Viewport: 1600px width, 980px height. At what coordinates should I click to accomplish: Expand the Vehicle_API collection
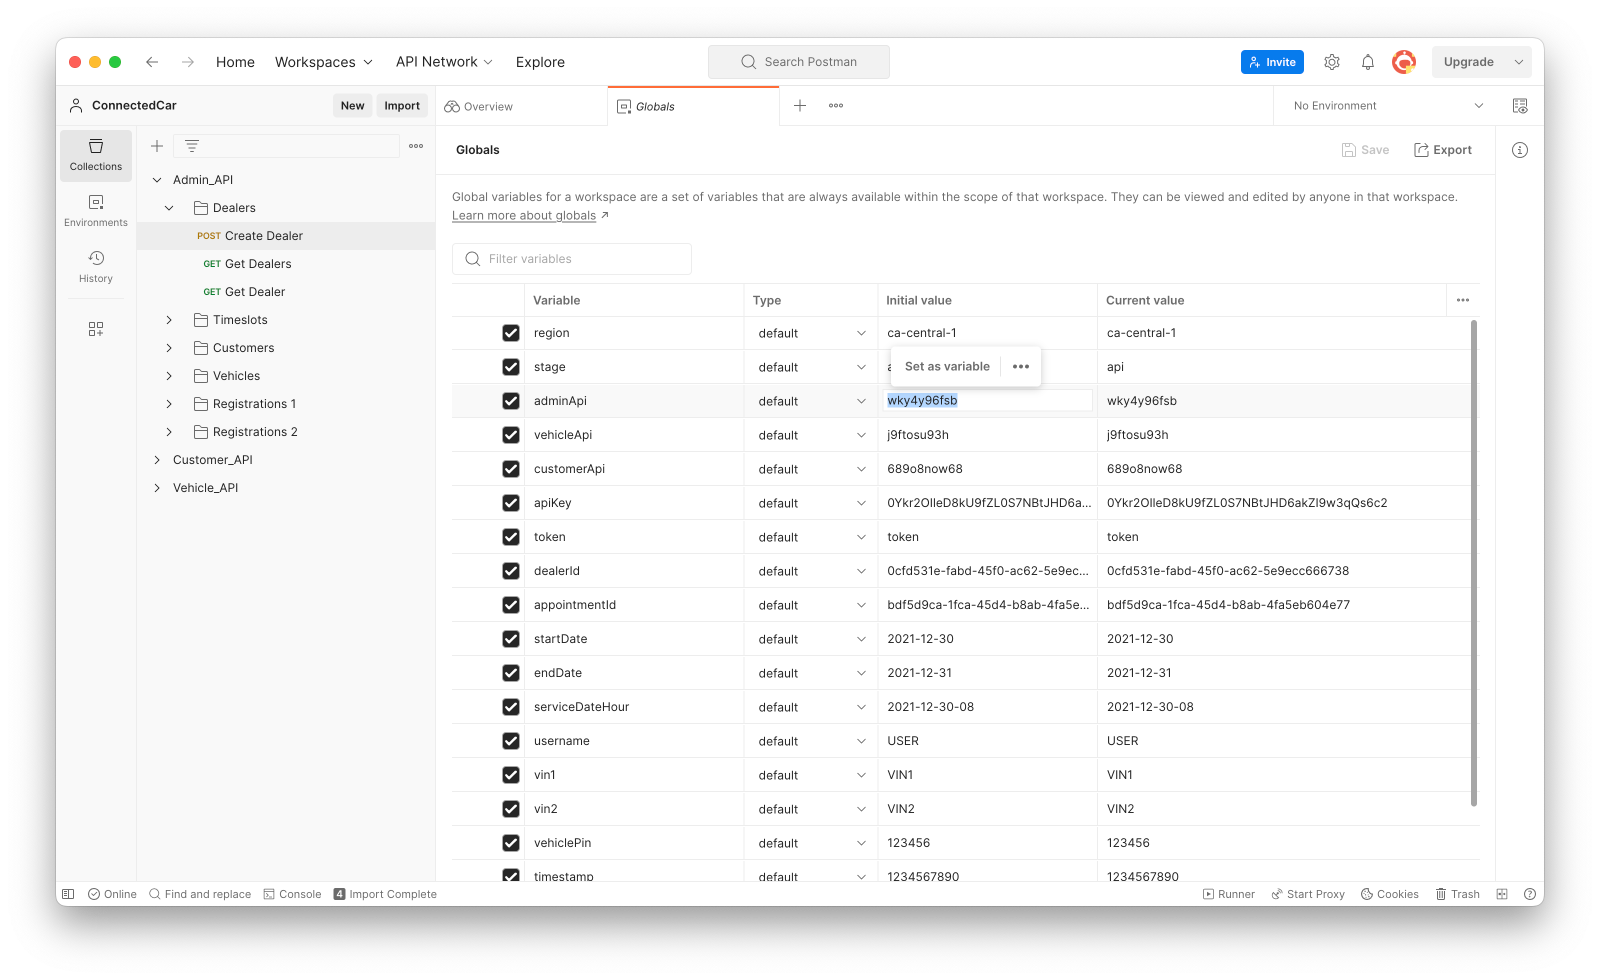coord(157,488)
